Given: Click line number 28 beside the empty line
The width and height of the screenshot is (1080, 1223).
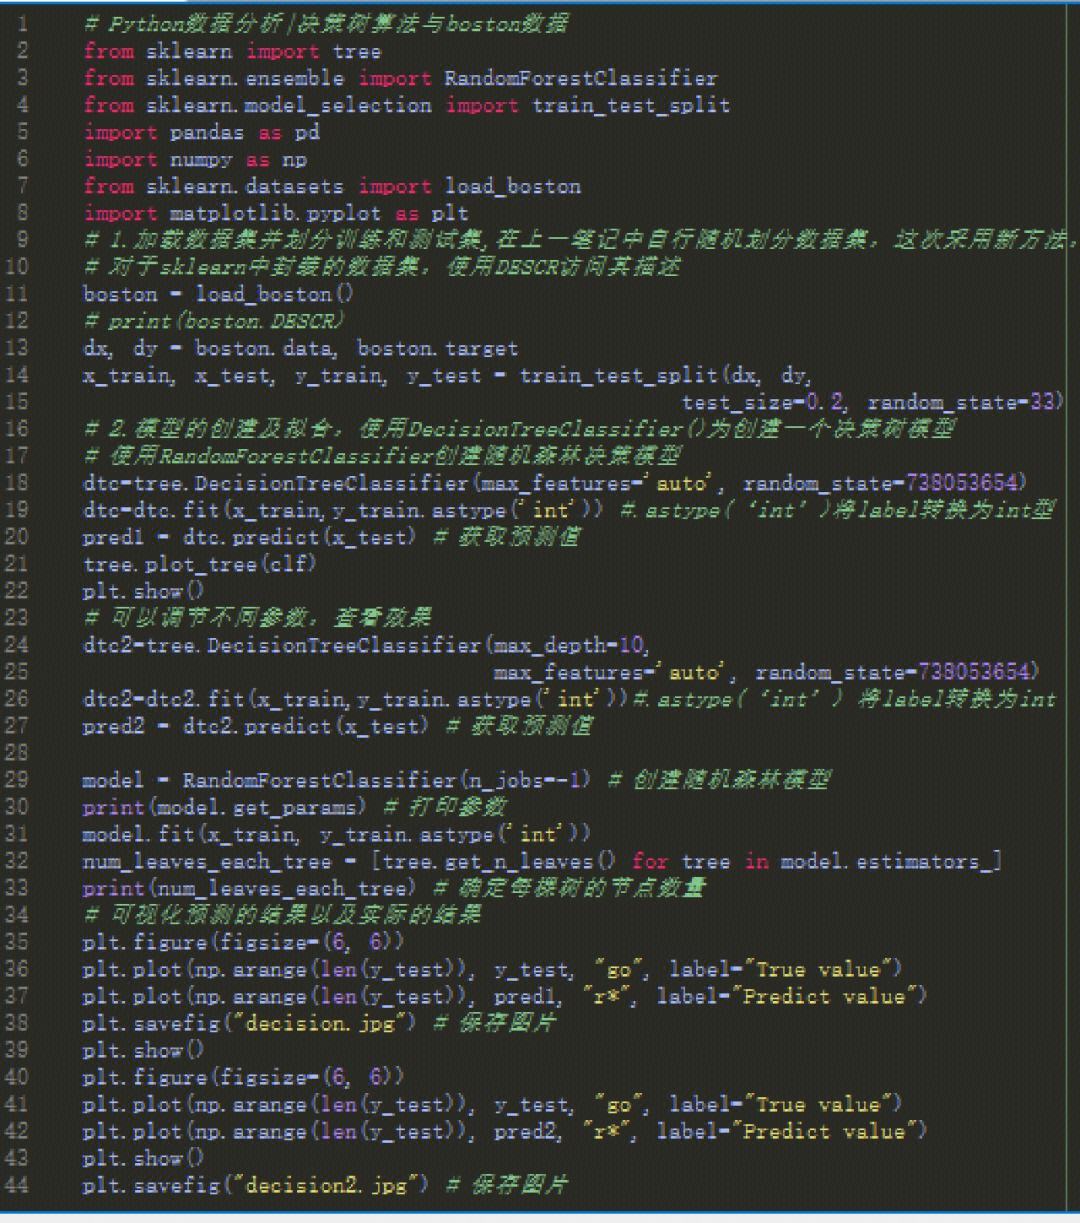Looking at the screenshot, I should pyautogui.click(x=22, y=753).
